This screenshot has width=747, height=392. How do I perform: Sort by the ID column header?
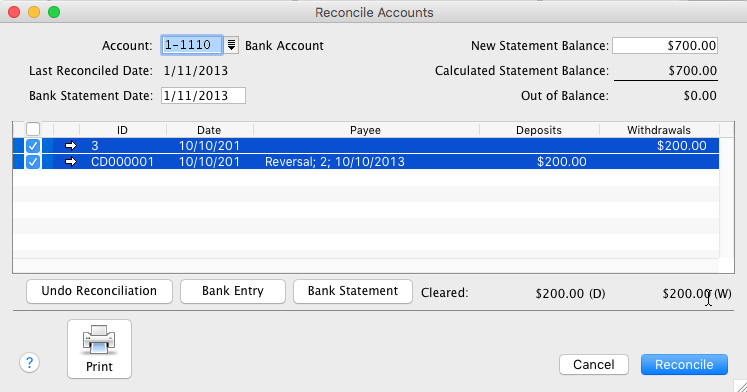pyautogui.click(x=122, y=130)
